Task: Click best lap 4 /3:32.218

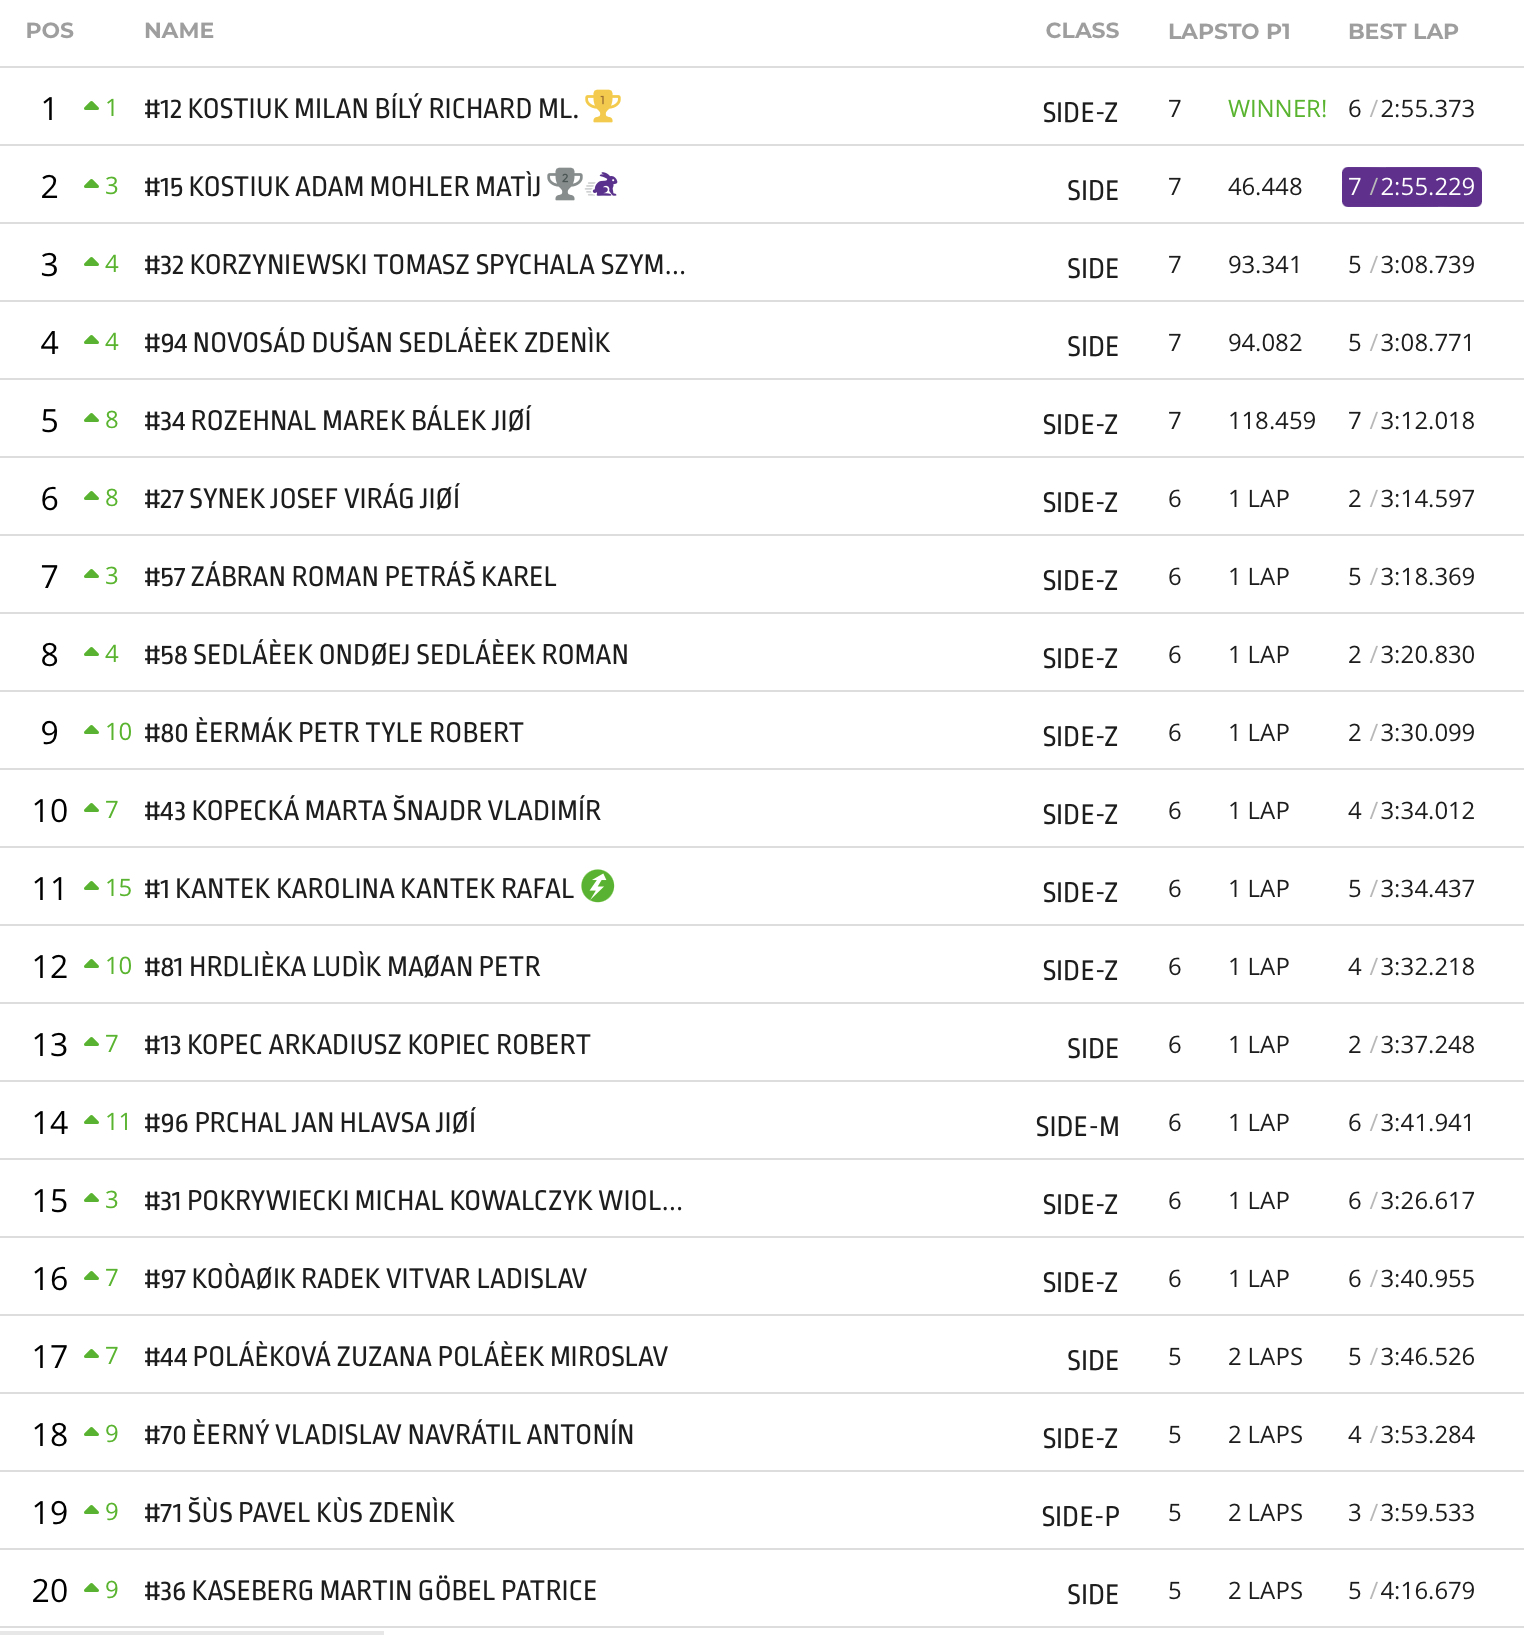Action: pos(1411,966)
